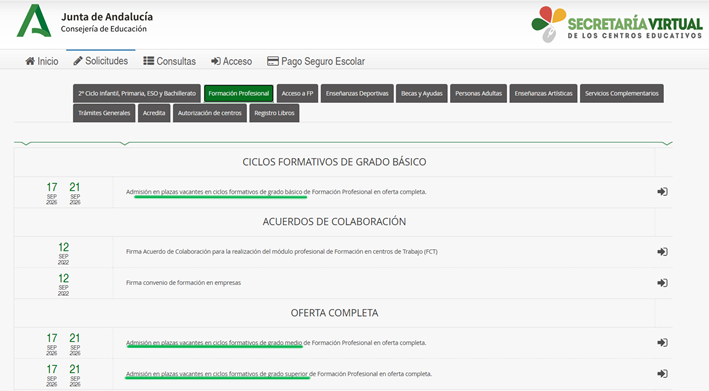Screen dimensions: 709x391
Task: Select the Acredita category button
Action: tap(154, 113)
